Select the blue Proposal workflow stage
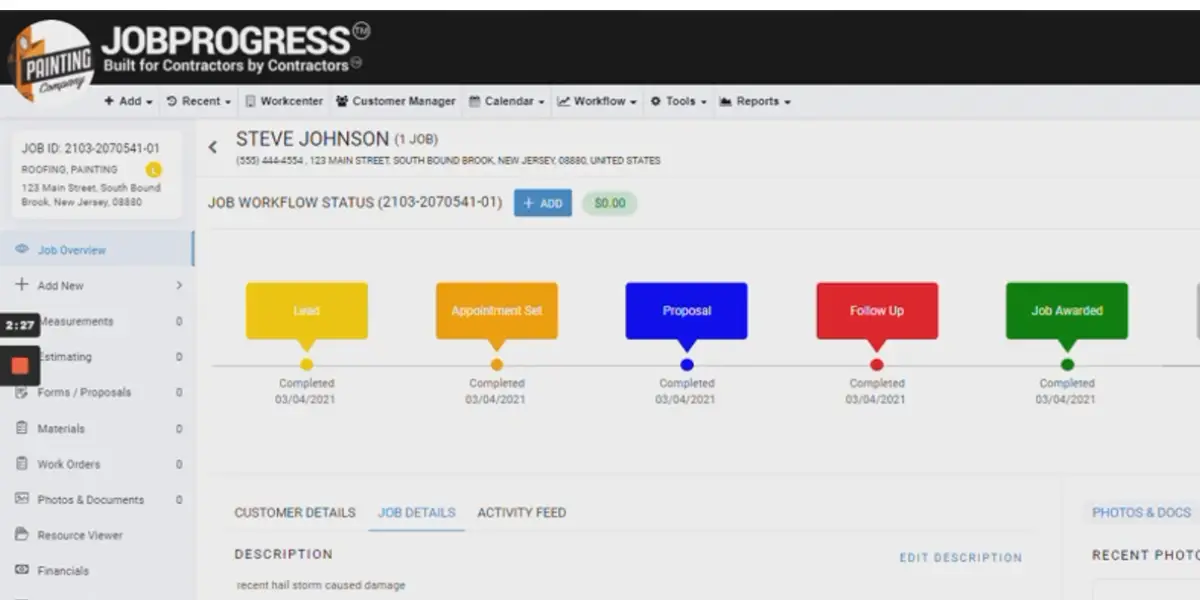The width and height of the screenshot is (1200, 600). coord(687,311)
